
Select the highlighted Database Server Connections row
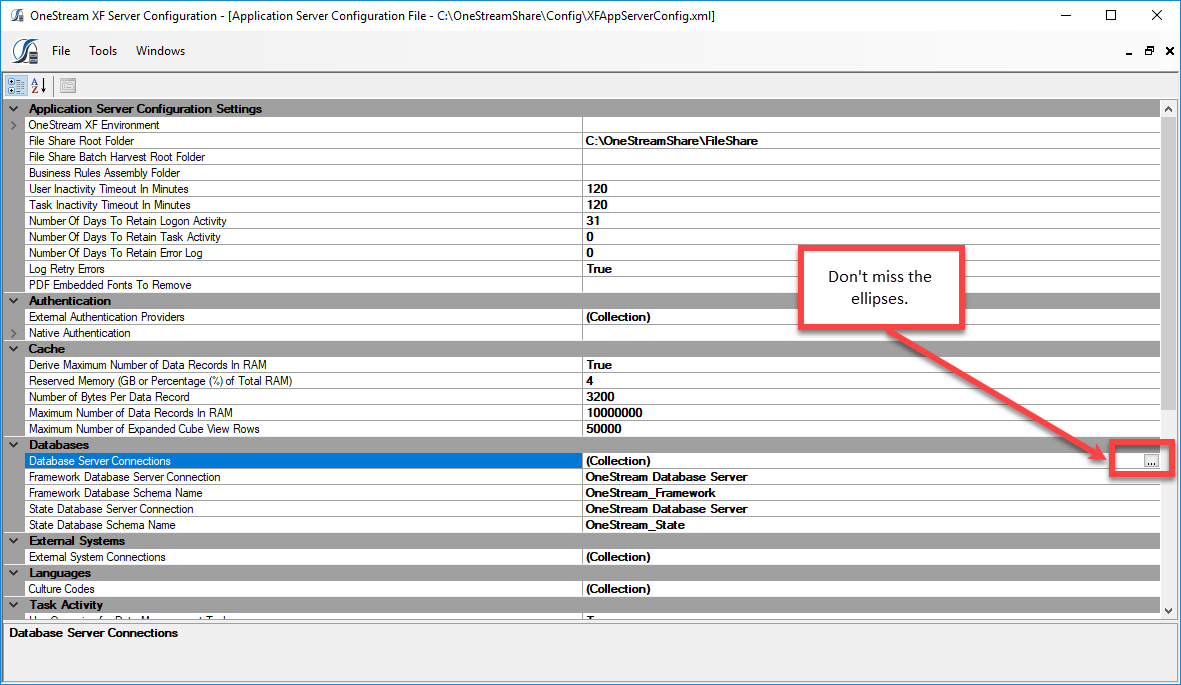point(593,461)
